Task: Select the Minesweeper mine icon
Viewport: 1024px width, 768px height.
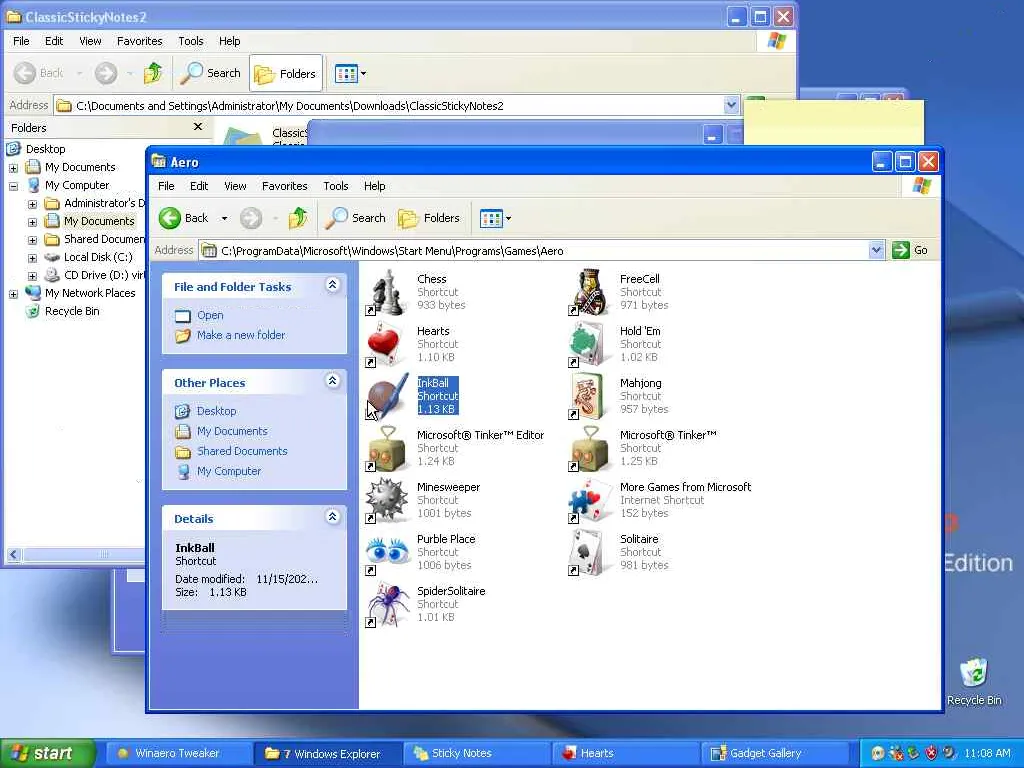Action: pos(387,501)
